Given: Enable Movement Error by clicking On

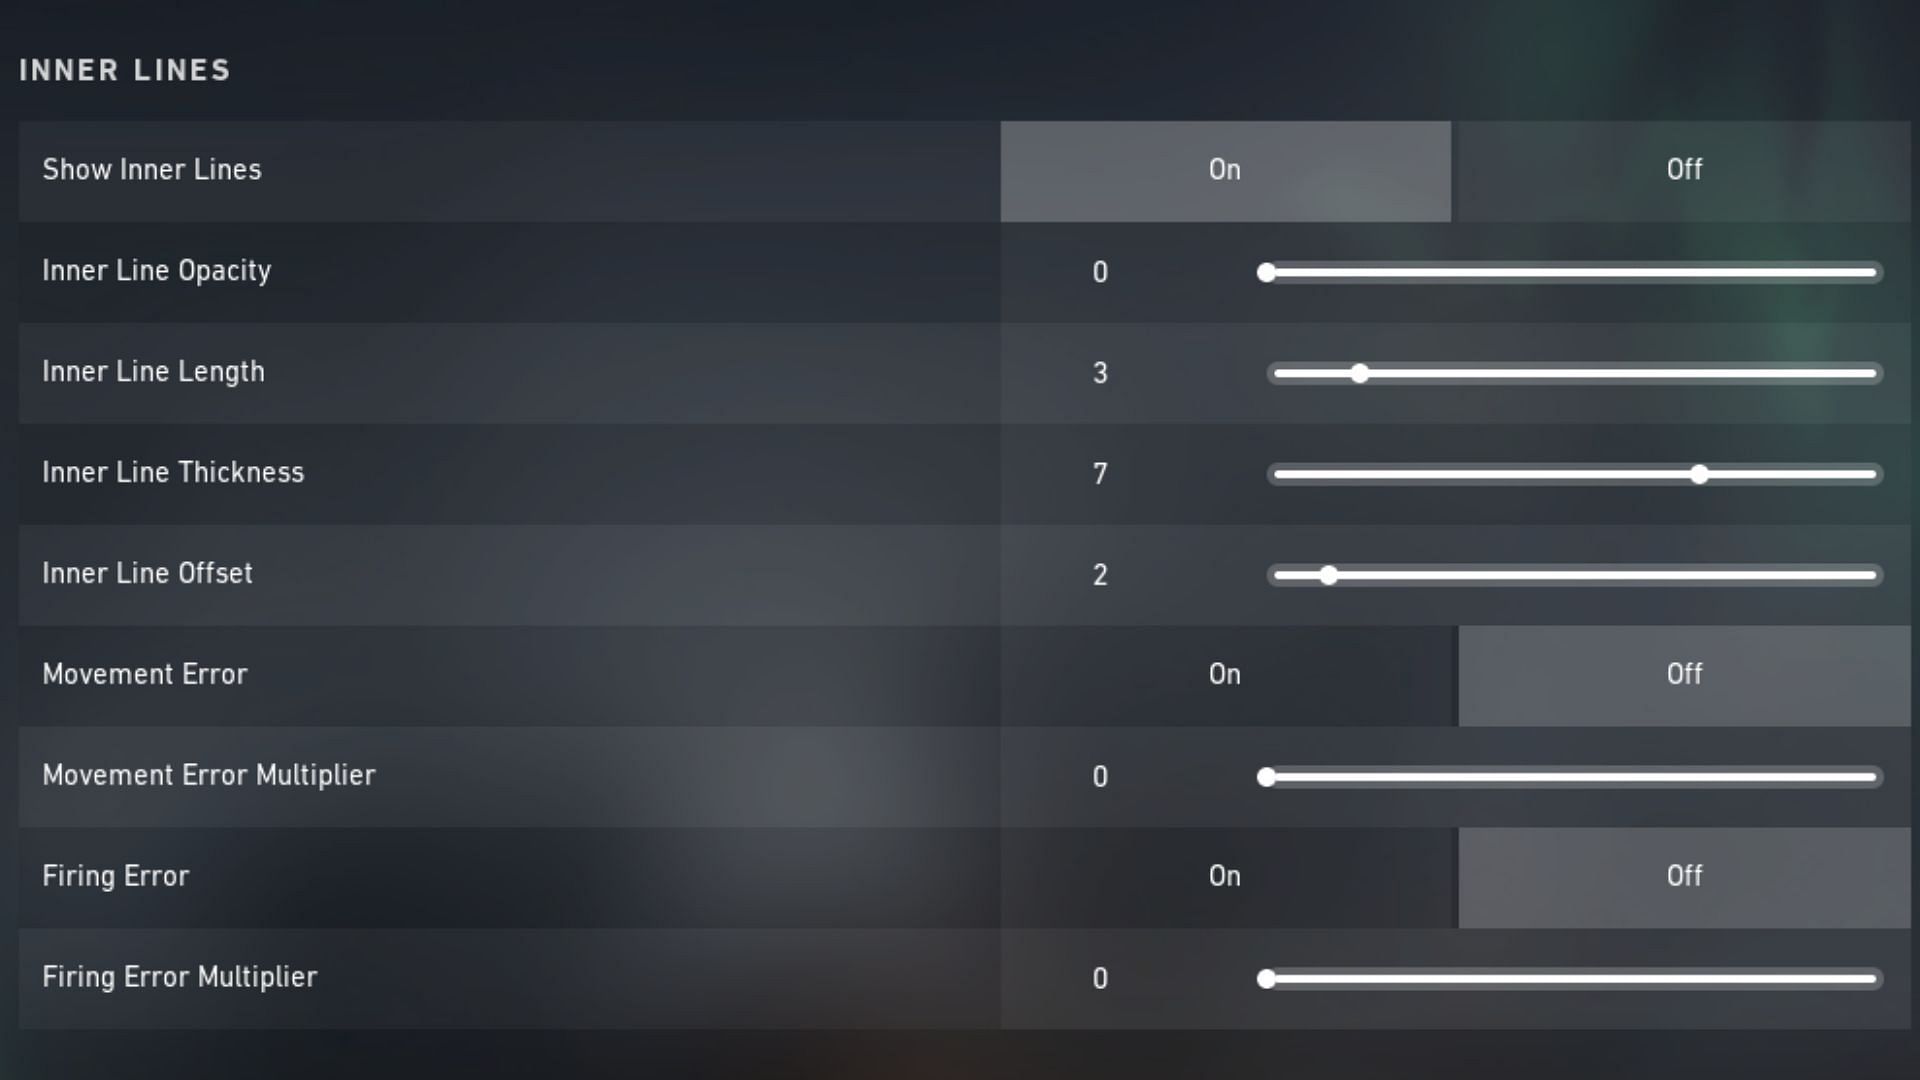Looking at the screenshot, I should [x=1225, y=675].
